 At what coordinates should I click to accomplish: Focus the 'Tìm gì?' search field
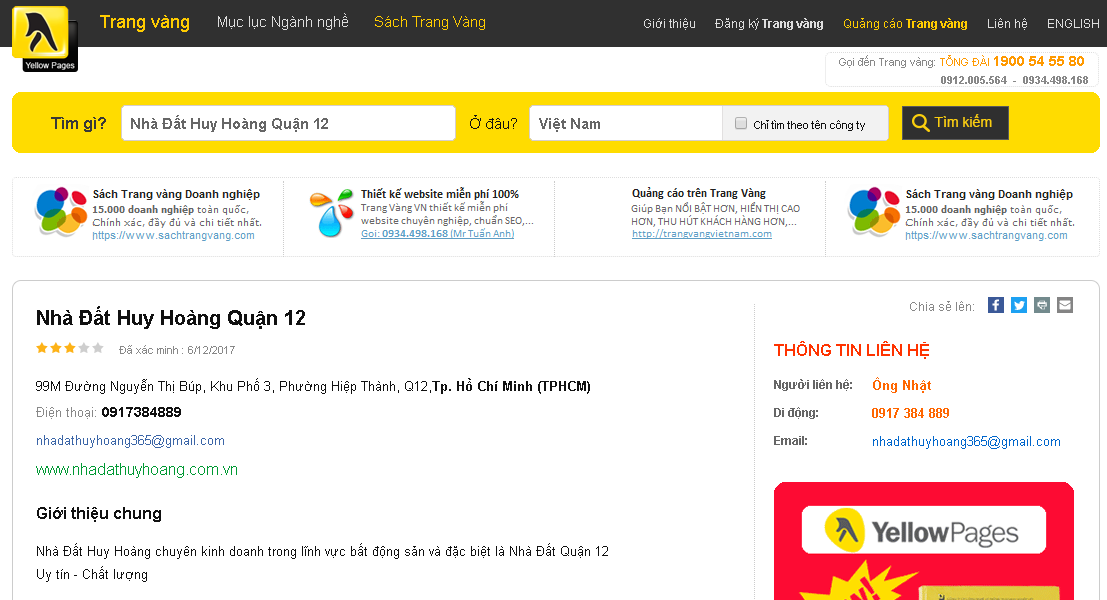288,124
